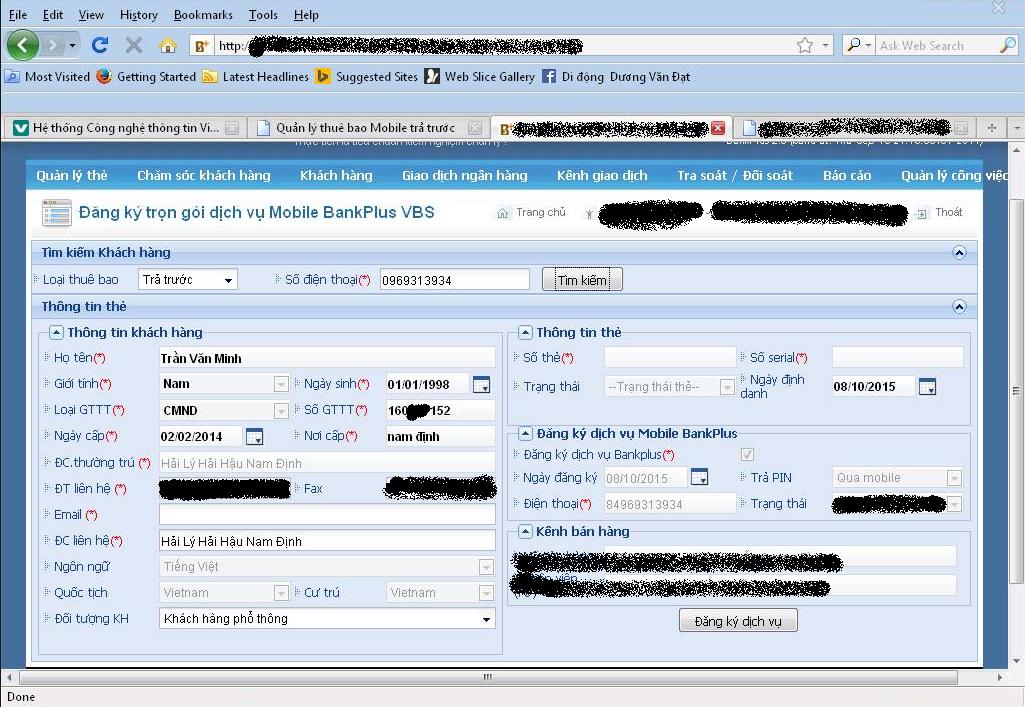
Task: Open the Tools menu
Action: click(x=263, y=14)
